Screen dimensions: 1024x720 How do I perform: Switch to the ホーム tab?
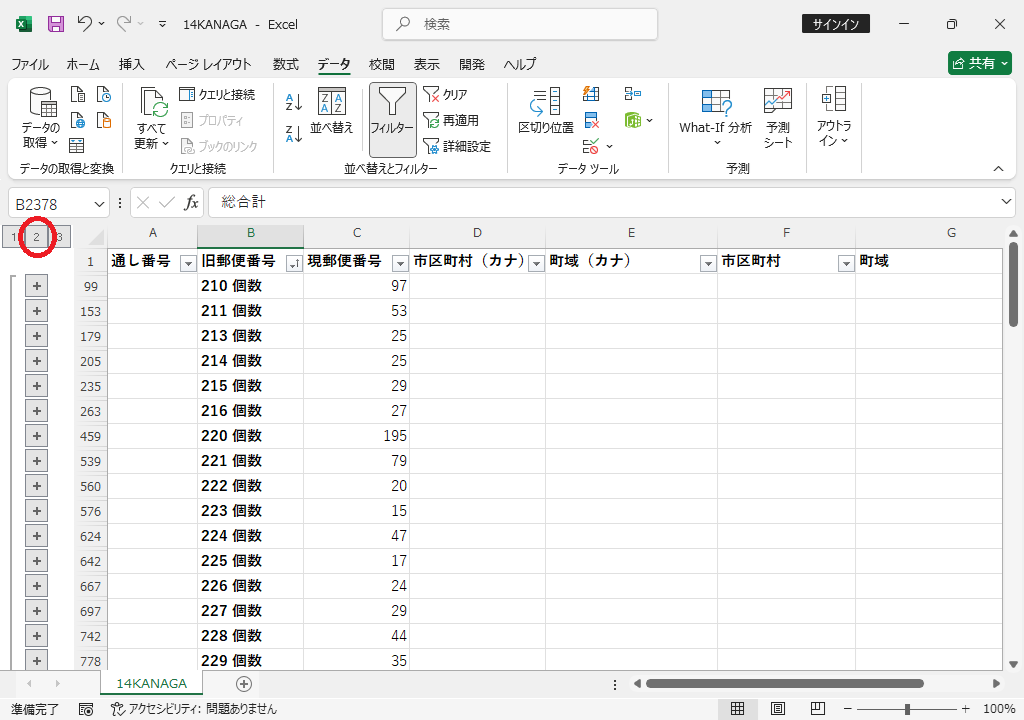coord(83,64)
